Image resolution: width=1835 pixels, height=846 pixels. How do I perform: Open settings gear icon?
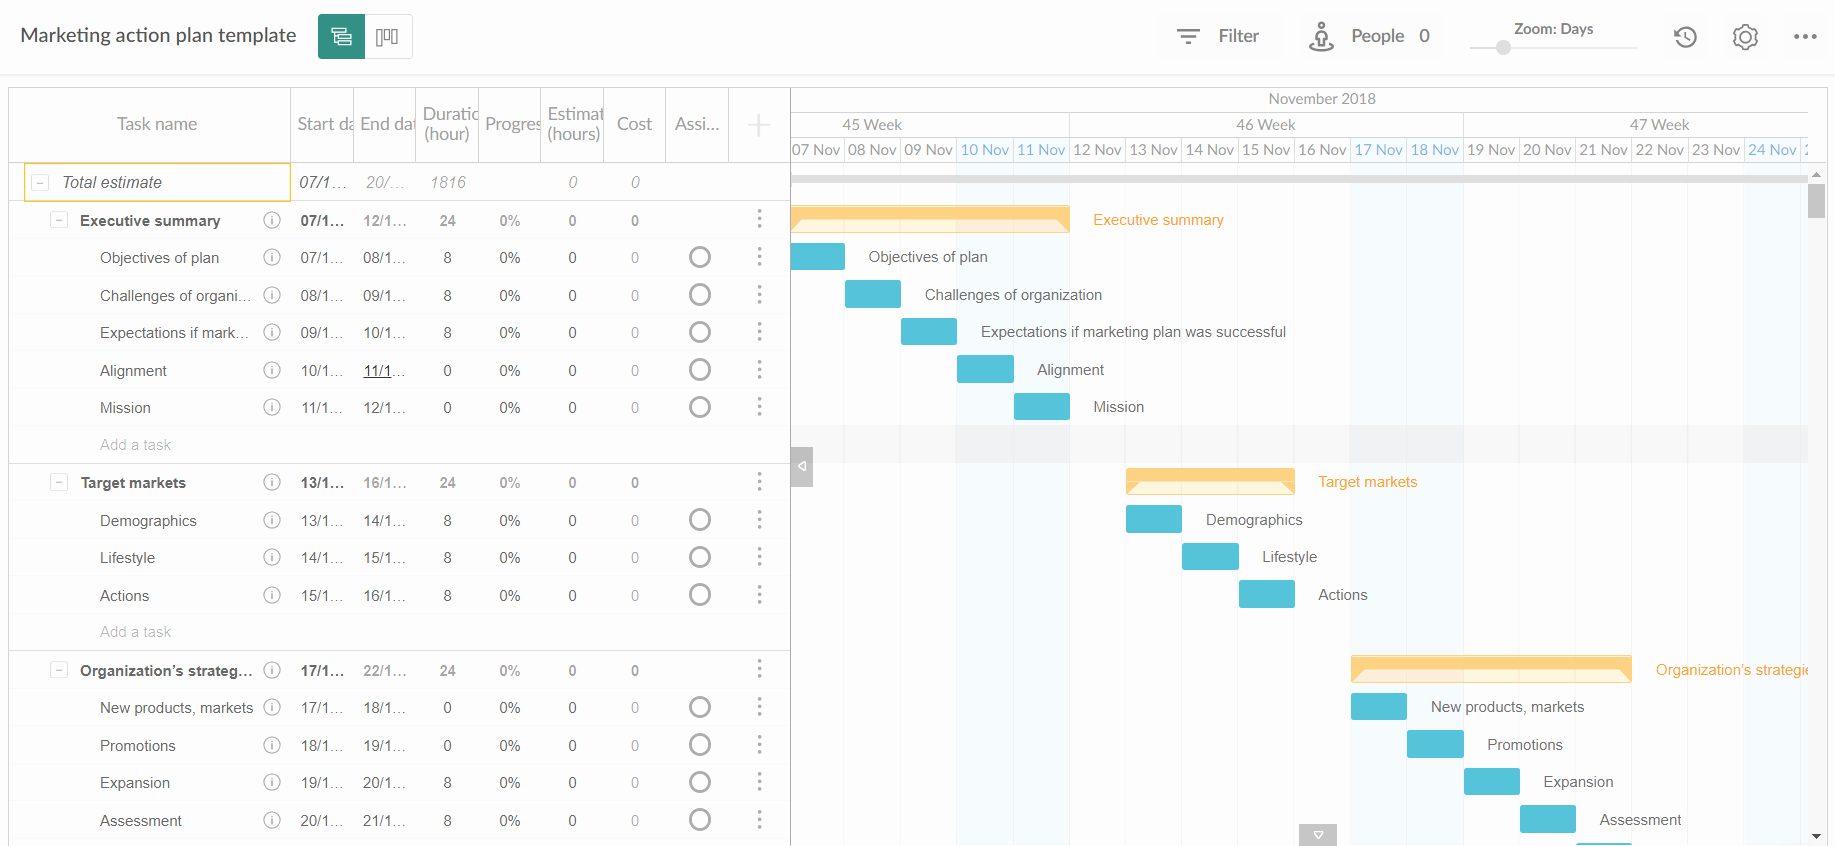1745,37
